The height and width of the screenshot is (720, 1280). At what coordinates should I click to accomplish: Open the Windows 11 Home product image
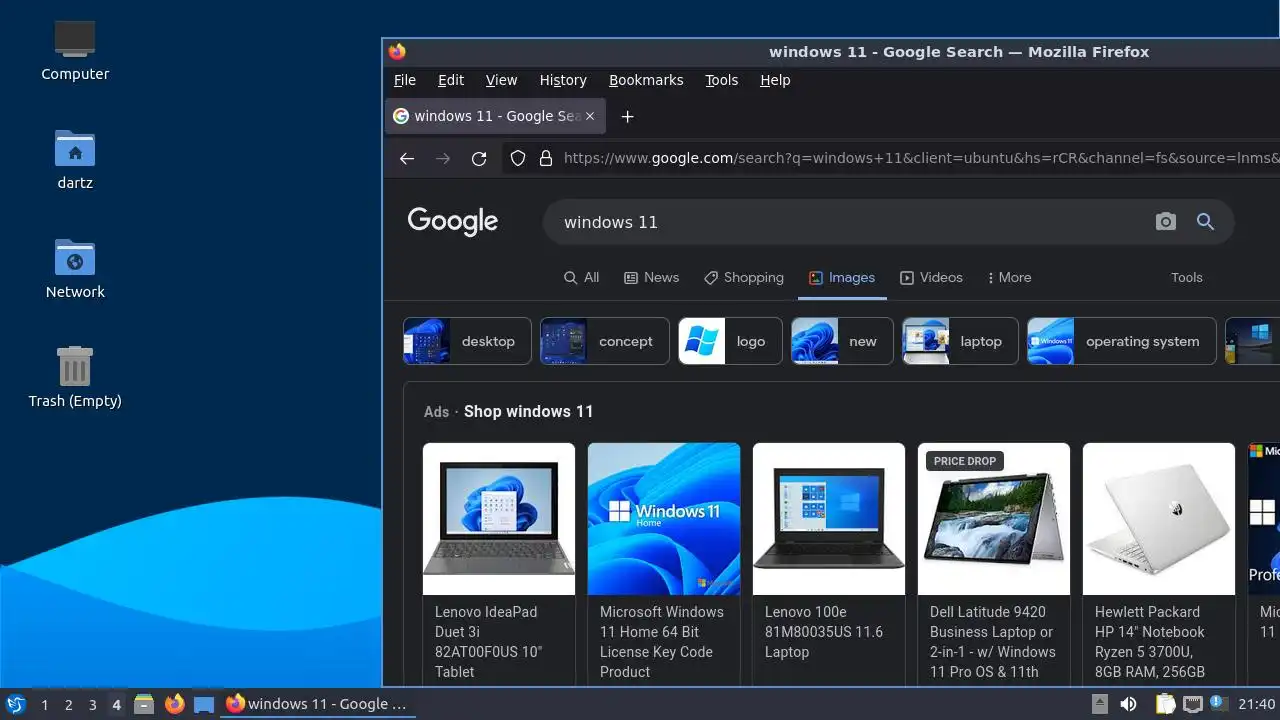(x=664, y=519)
